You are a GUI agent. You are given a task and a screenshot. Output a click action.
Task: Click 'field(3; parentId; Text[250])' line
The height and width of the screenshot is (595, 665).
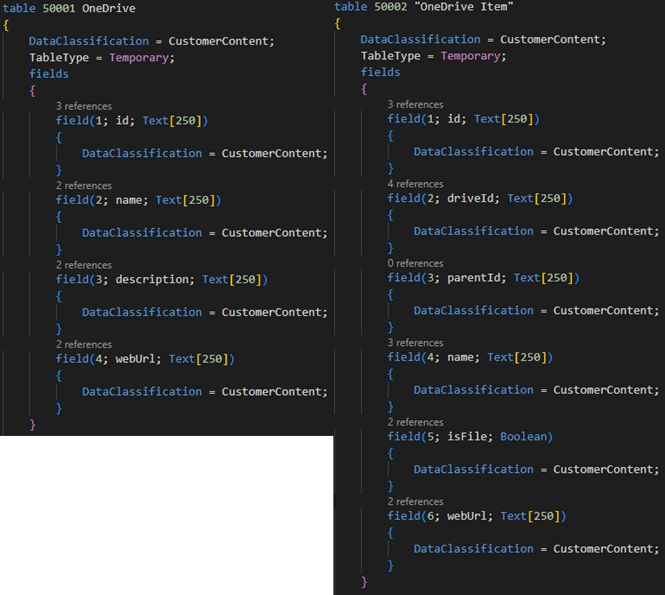[483, 278]
